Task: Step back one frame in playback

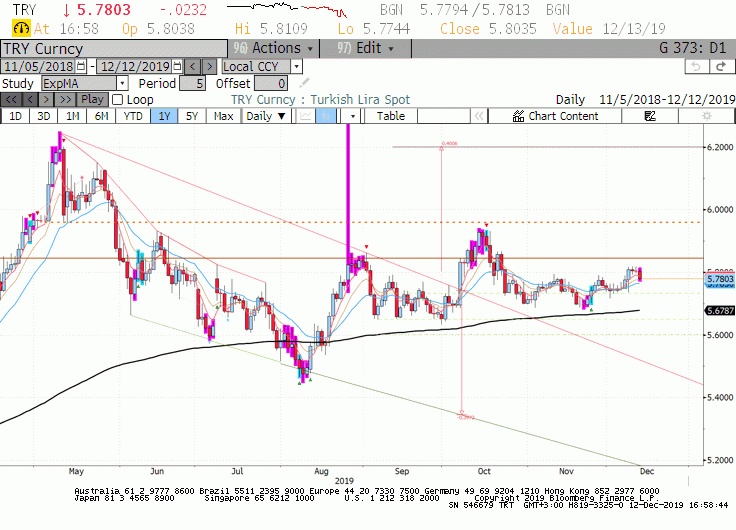Action: click(31, 100)
